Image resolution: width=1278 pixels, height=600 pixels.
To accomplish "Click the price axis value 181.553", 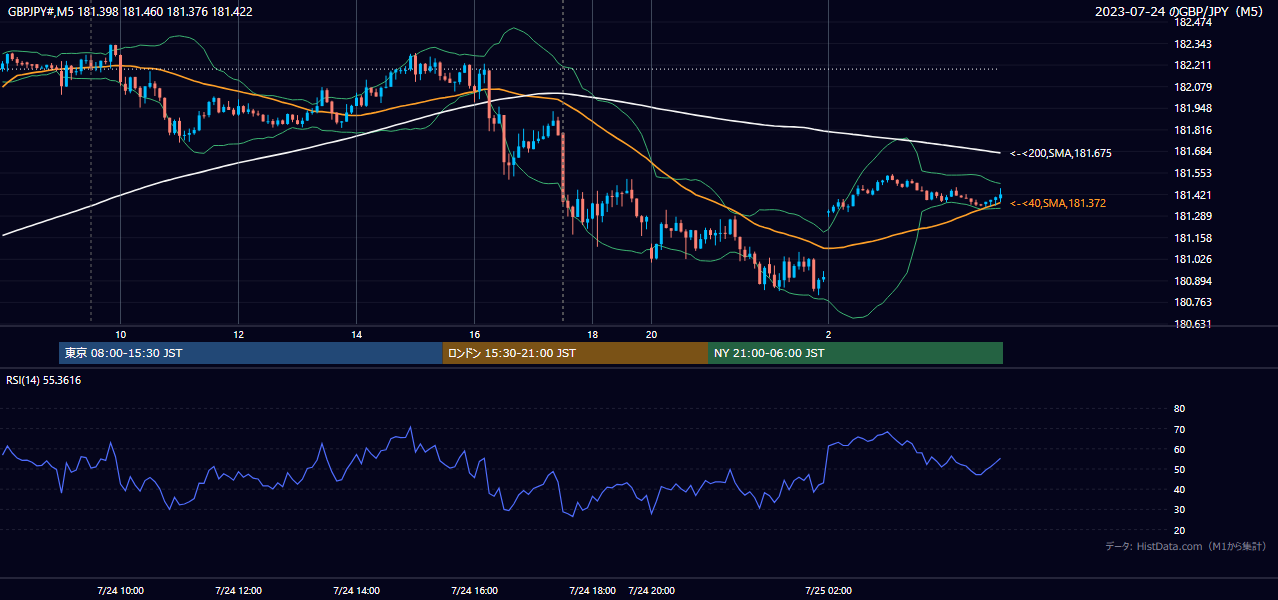I will [1192, 173].
